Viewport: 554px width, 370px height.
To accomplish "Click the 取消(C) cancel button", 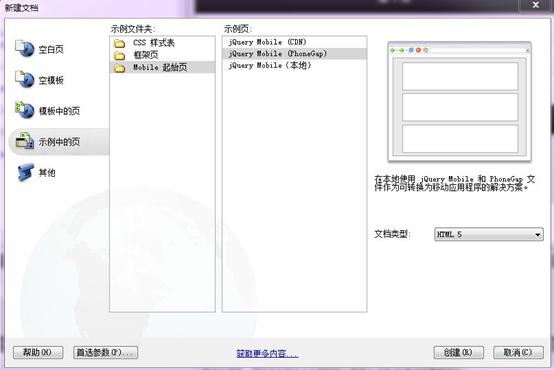I will (x=518, y=352).
